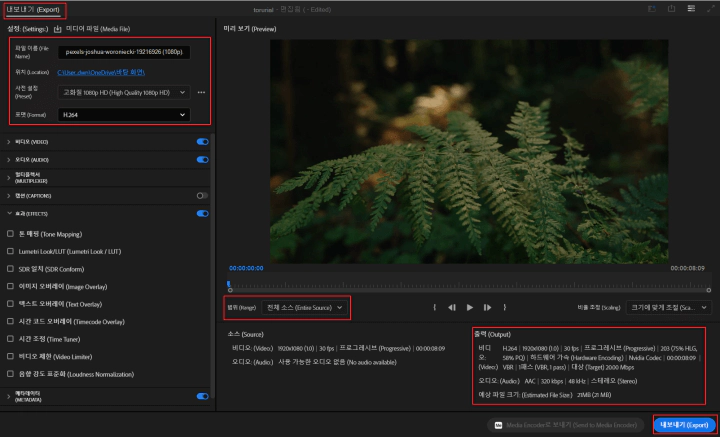720x437 pixels.
Task: Click the Media File destination icon
Action: pos(57,29)
